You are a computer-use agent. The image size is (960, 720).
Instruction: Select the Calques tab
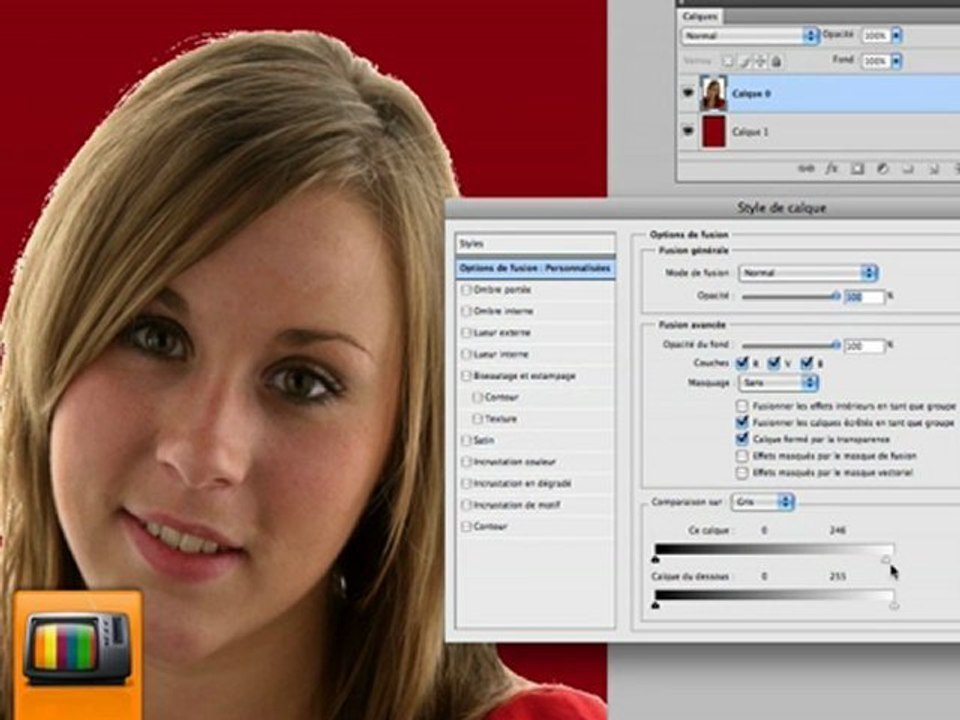[x=700, y=17]
